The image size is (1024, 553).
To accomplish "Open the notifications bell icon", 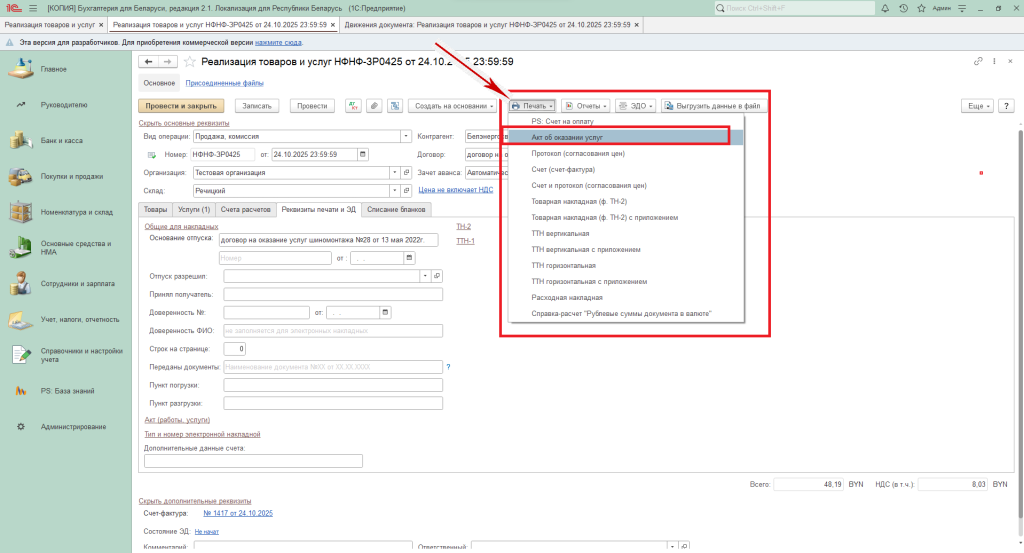I will 886,8.
